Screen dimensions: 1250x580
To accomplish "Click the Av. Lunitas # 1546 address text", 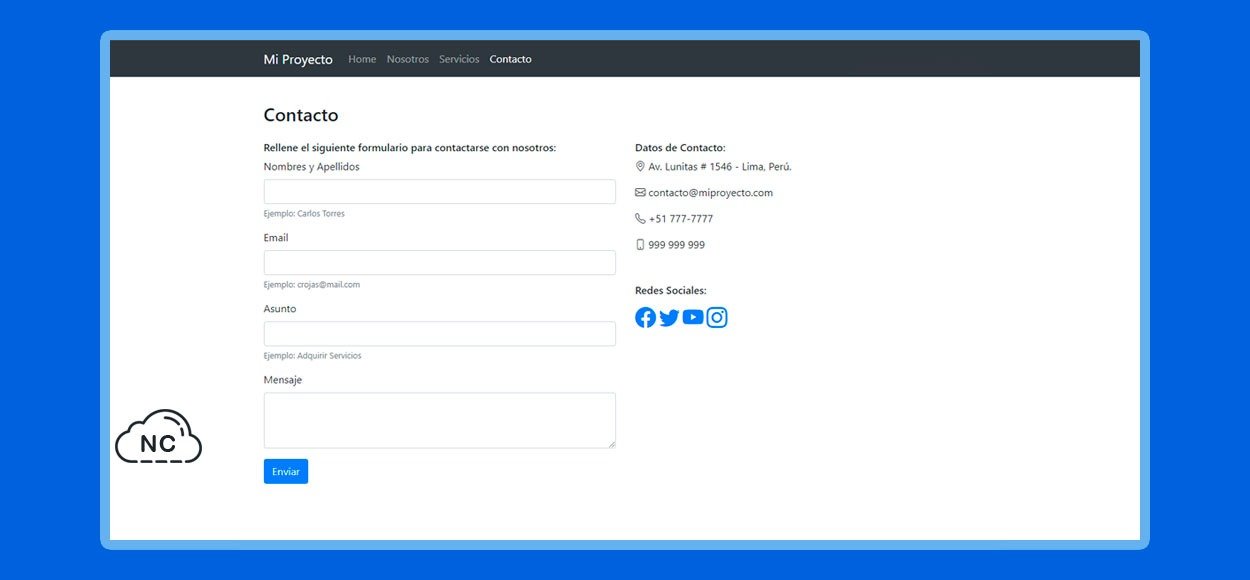I will coord(720,167).
